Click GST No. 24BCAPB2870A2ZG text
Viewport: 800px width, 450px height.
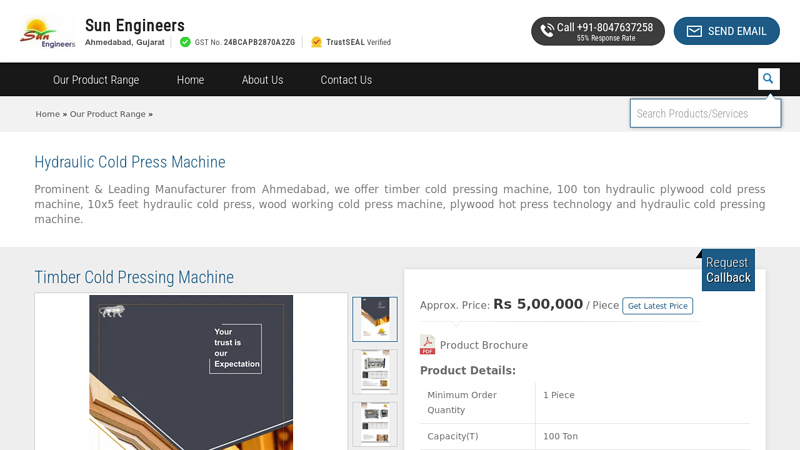coord(245,42)
